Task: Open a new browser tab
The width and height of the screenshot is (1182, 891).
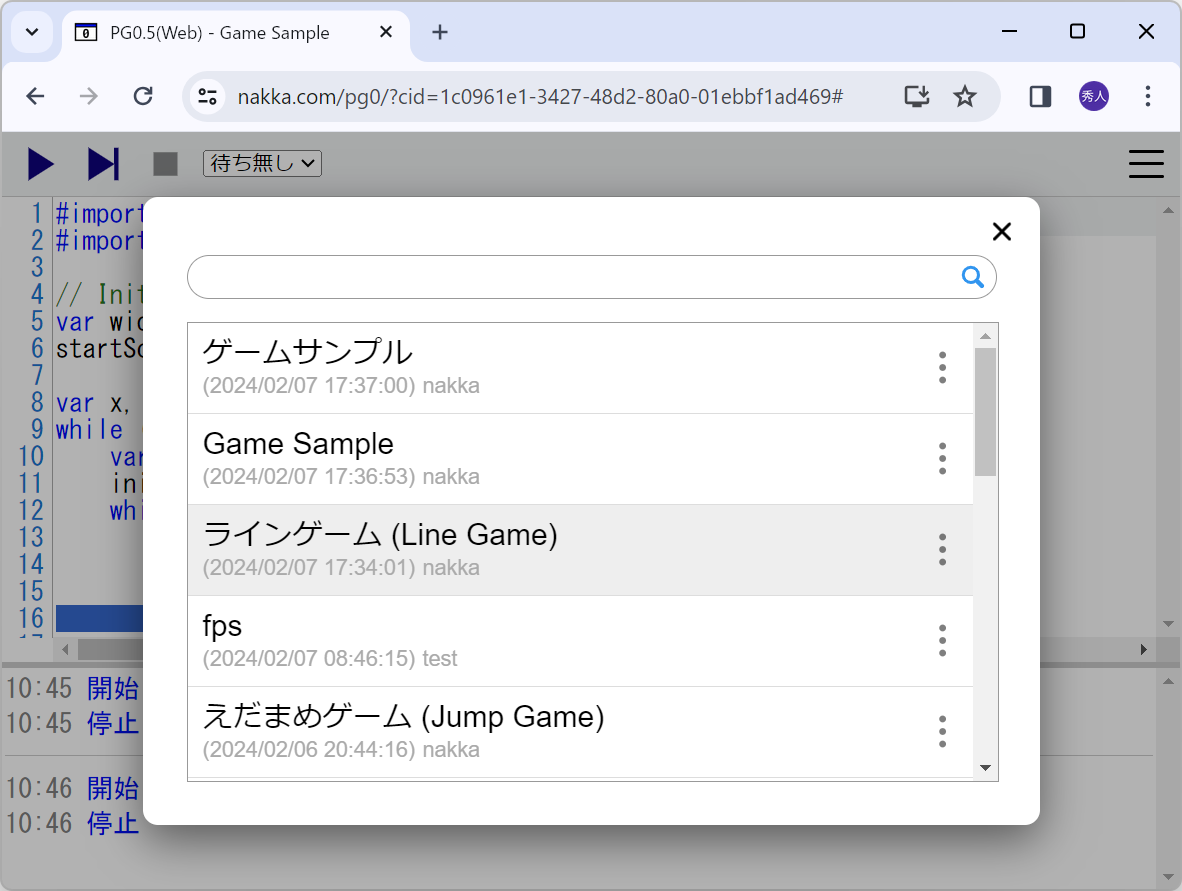Action: pos(440,32)
